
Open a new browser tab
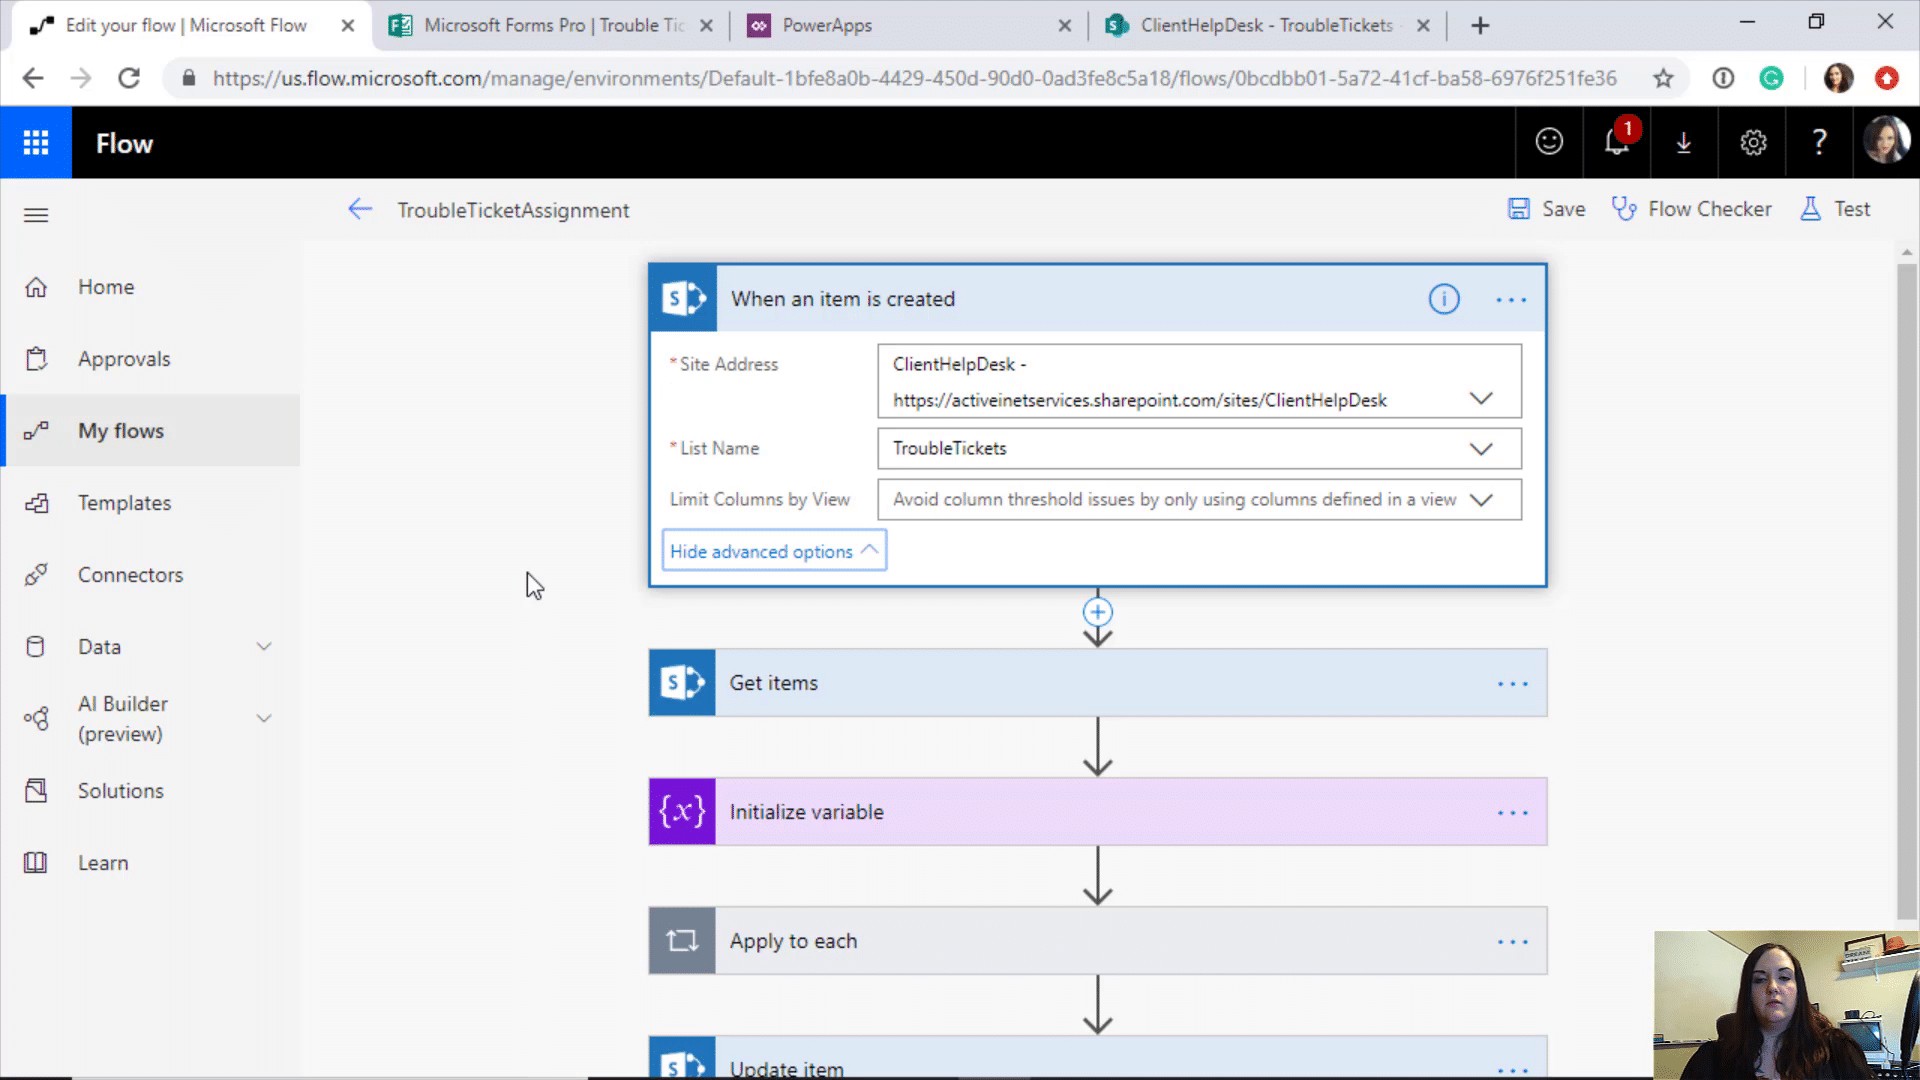pyautogui.click(x=1481, y=26)
